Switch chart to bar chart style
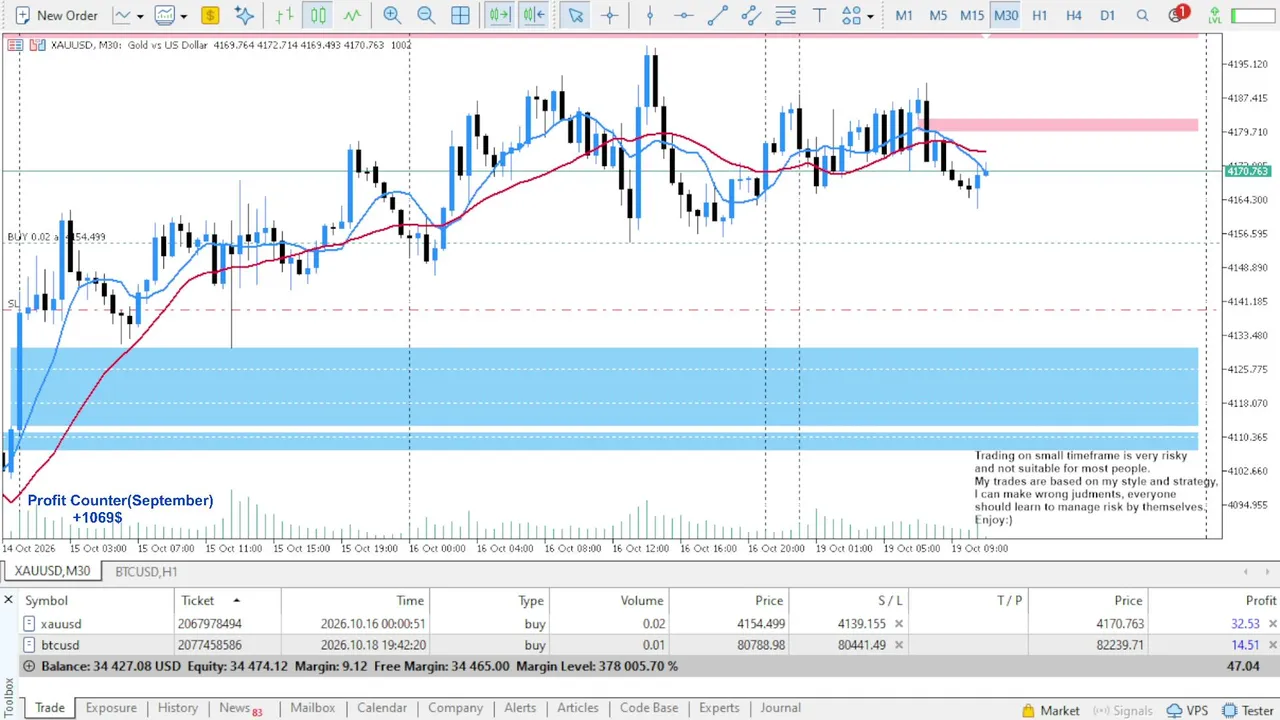Screen dimensions: 1280x720 [285, 15]
